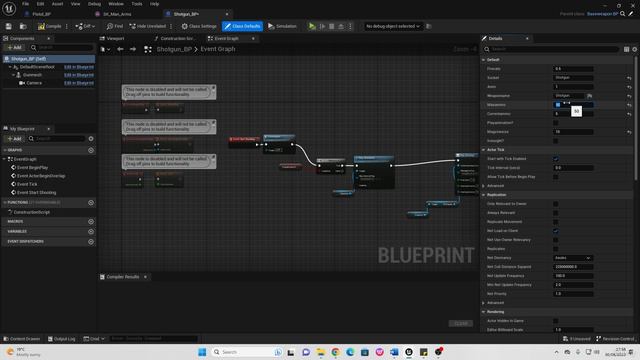Switch to the SK_Man_Arms tab
Image resolution: width=640 pixels, height=360 pixels.
pyautogui.click(x=117, y=14)
